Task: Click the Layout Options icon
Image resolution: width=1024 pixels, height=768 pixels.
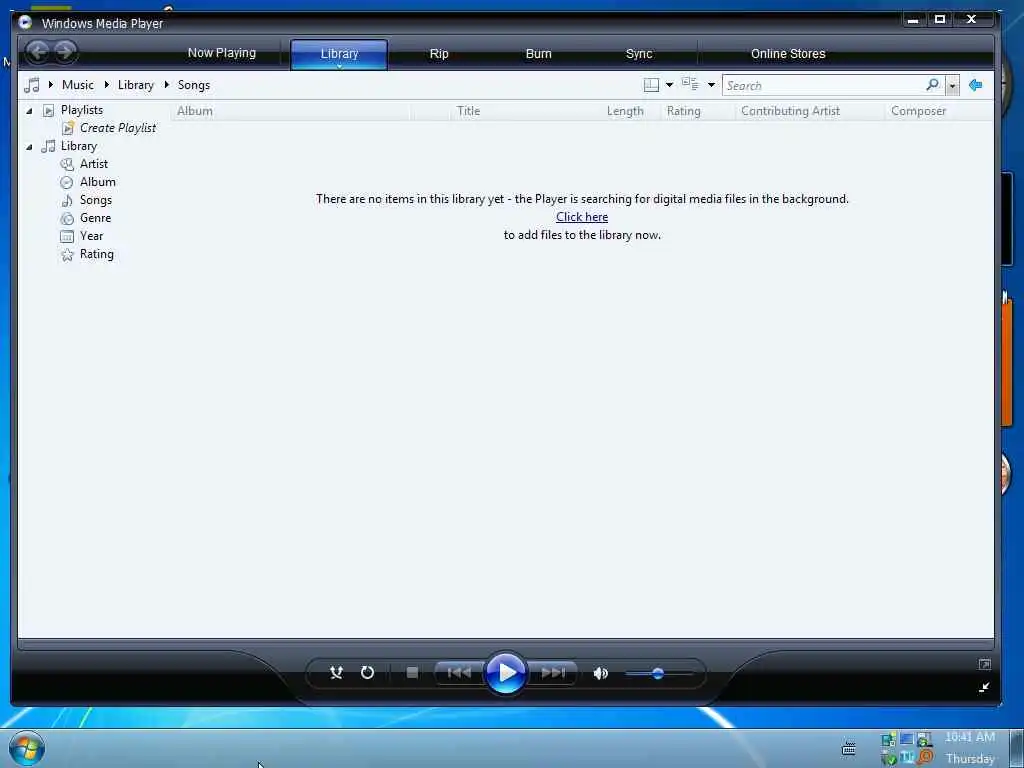Action: [x=651, y=85]
